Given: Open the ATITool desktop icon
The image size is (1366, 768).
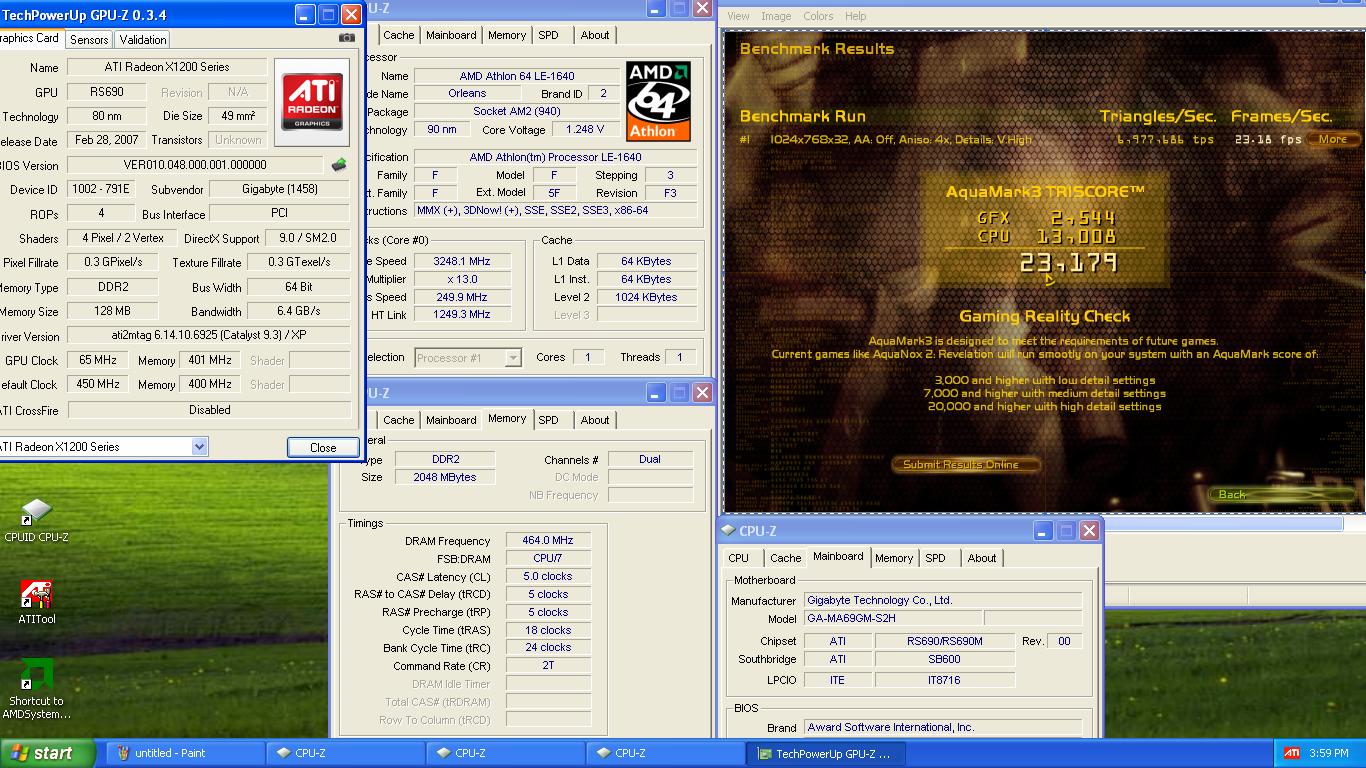Looking at the screenshot, I should tap(36, 603).
